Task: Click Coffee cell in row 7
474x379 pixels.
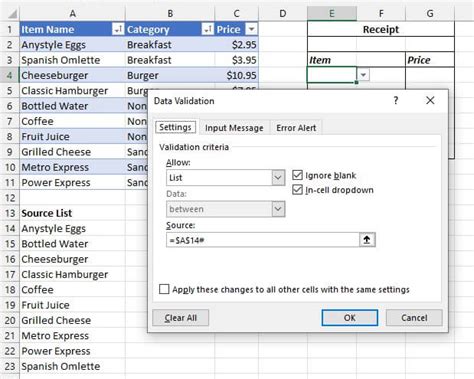Action: [x=72, y=121]
